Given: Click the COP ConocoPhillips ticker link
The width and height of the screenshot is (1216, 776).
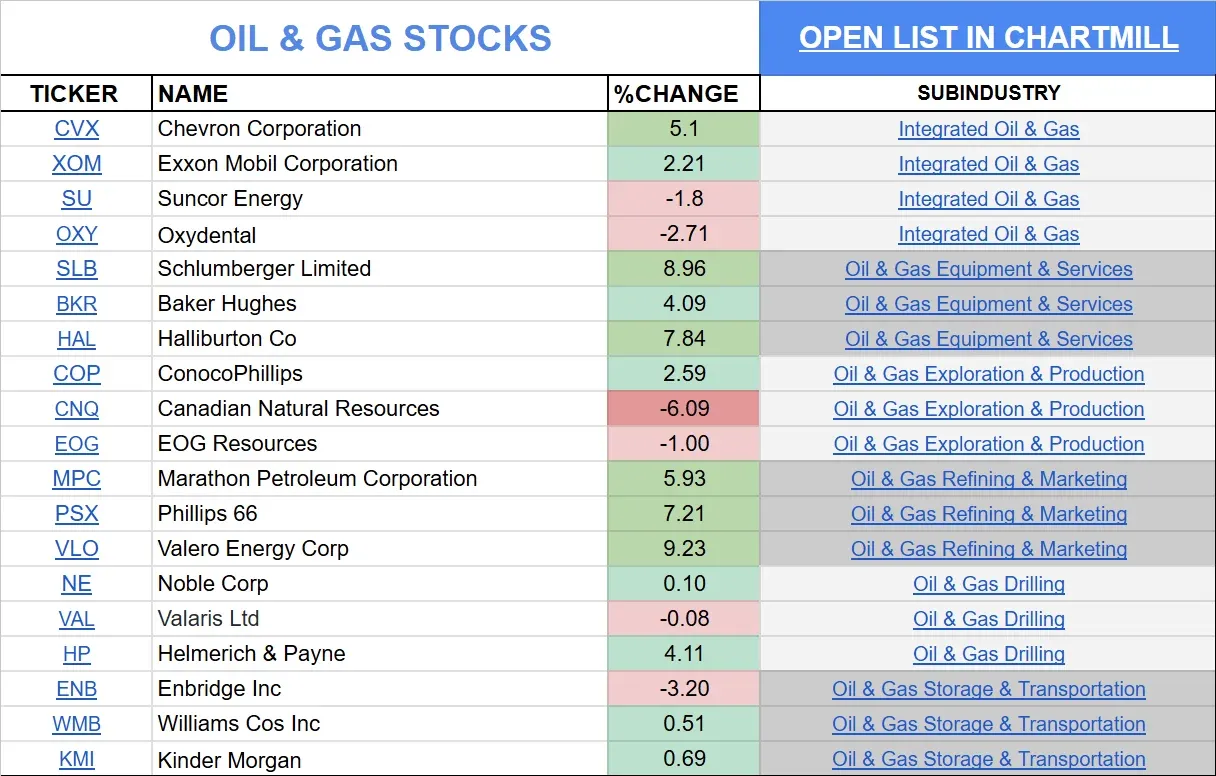Looking at the screenshot, I should tap(76, 373).
